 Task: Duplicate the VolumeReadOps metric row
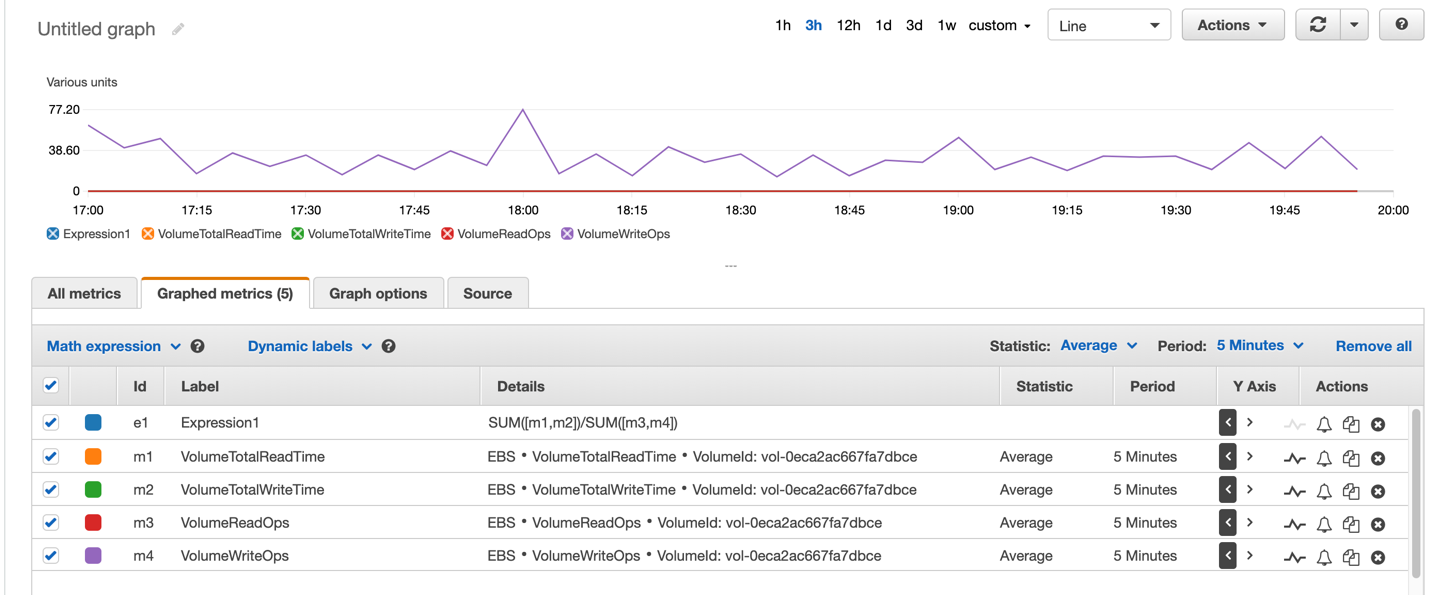(1351, 524)
